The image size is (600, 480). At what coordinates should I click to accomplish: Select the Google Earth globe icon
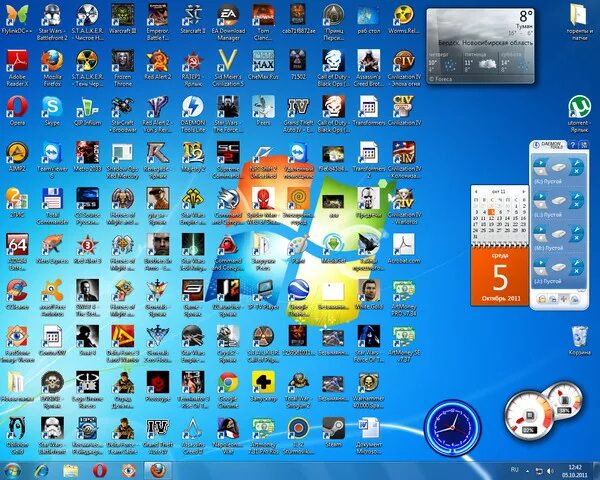(298, 298)
